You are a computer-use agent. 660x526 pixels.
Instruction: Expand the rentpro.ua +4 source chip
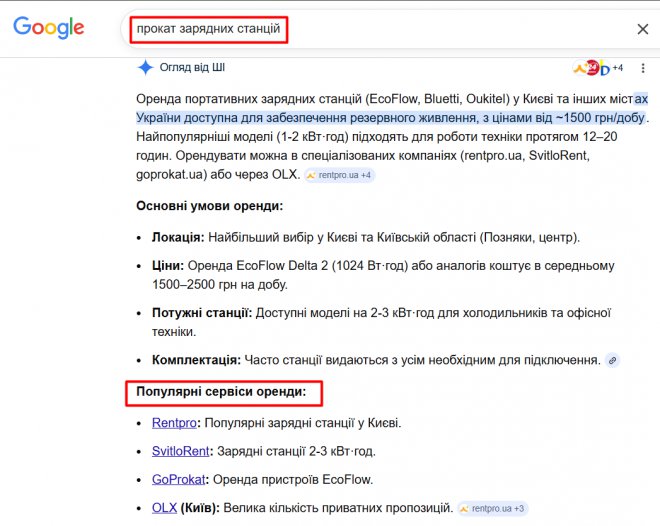pyautogui.click(x=339, y=175)
